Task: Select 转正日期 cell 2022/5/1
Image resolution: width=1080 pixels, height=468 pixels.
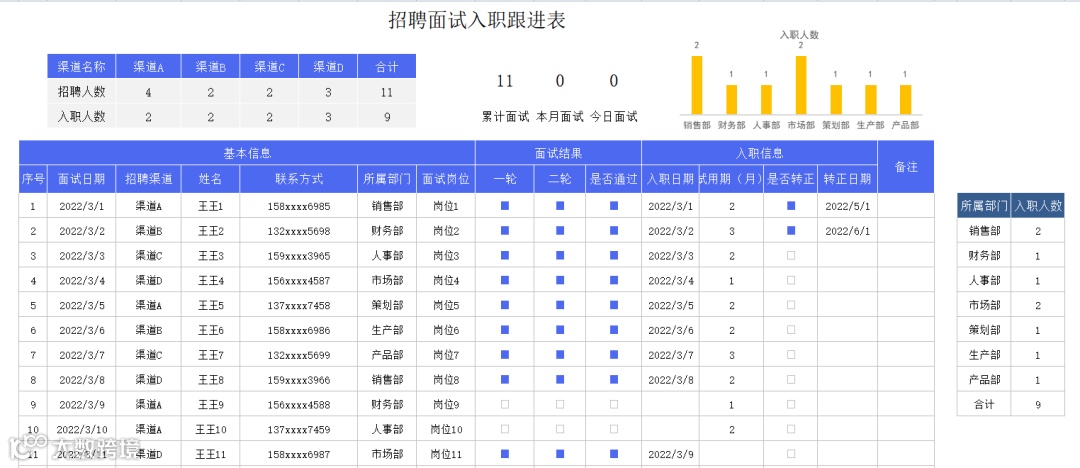Action: click(847, 206)
